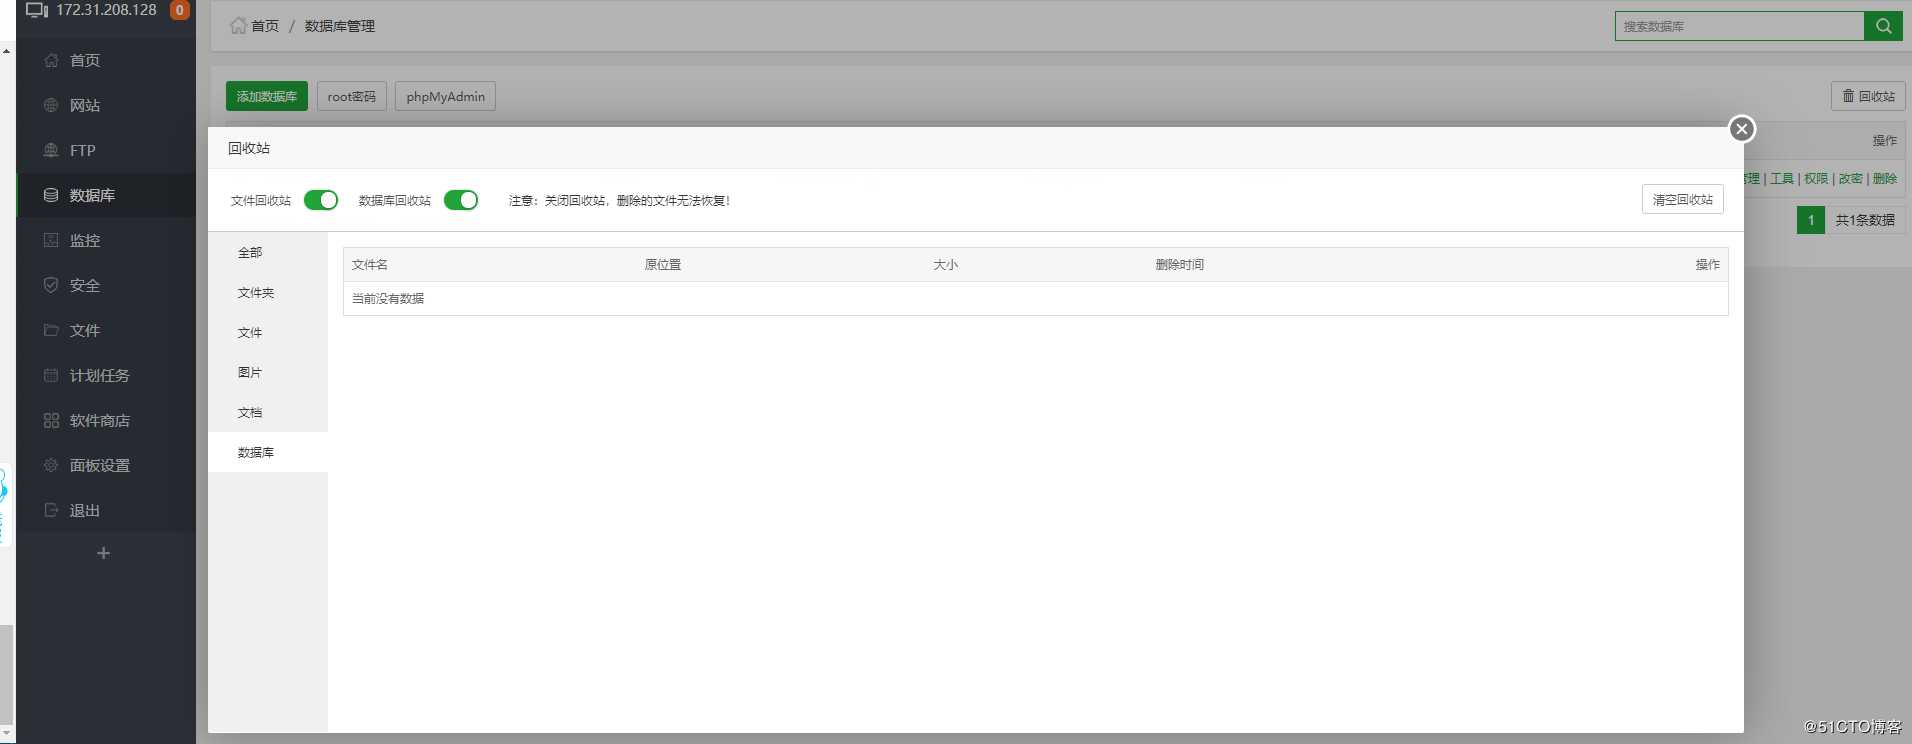Screen dimensions: 1912x744
Task: Click the 大小 column header
Action: tap(946, 265)
